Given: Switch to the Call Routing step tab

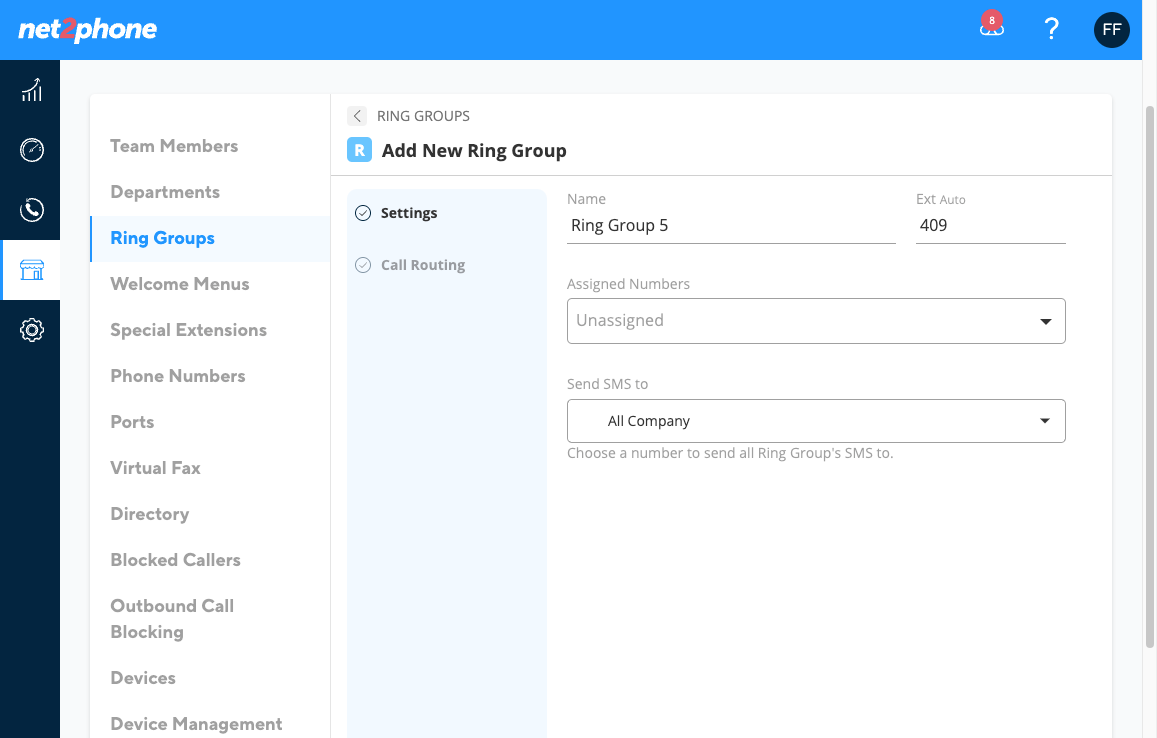Looking at the screenshot, I should pos(423,265).
